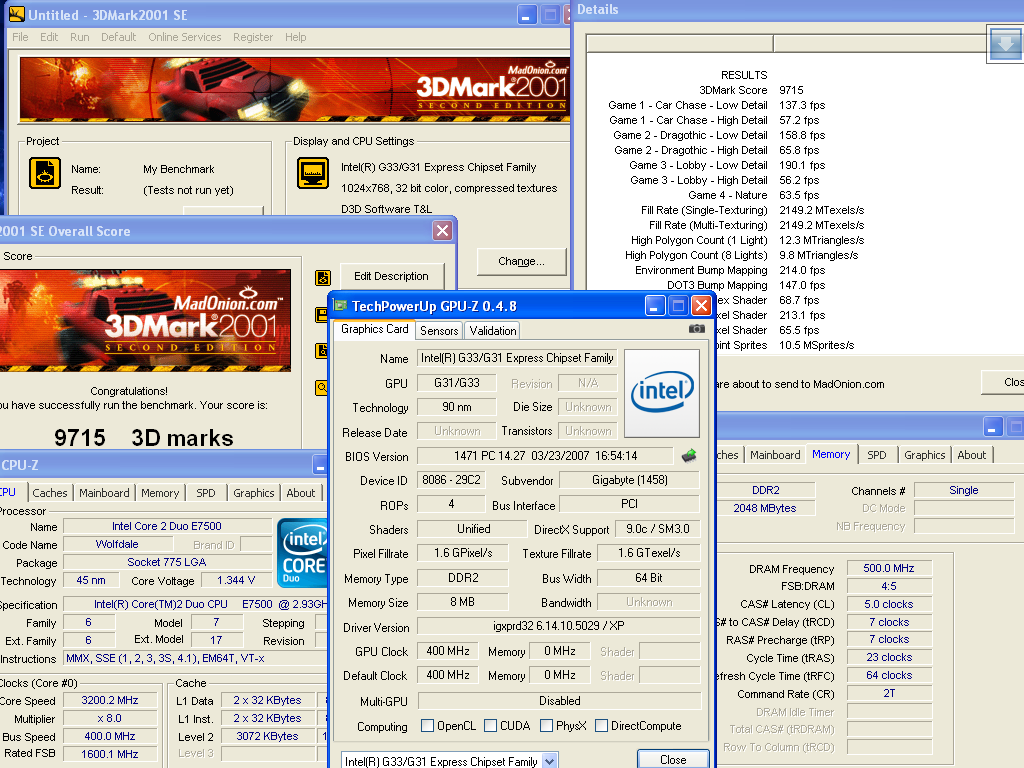1024x768 pixels.
Task: Switch to the Validation tab in GPU-Z
Action: click(492, 331)
